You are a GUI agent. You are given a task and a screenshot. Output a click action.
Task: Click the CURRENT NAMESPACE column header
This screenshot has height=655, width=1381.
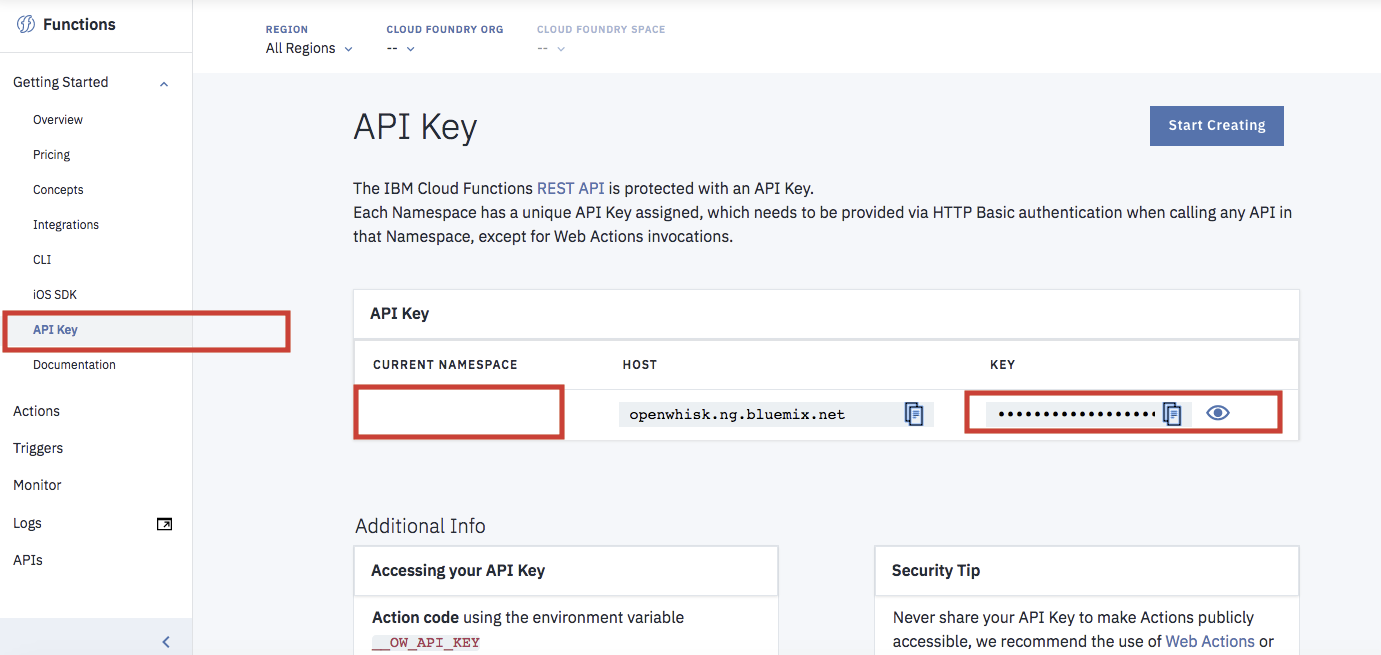click(445, 365)
